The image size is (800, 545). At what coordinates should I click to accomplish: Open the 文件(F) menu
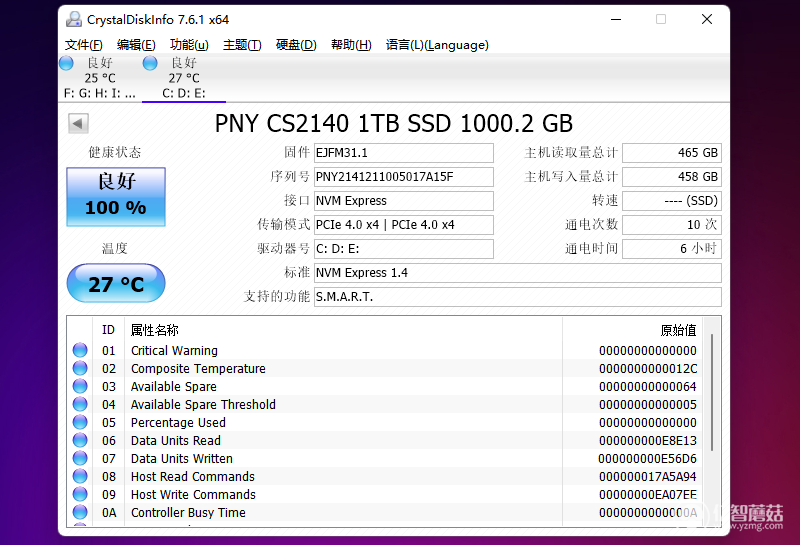pyautogui.click(x=84, y=45)
